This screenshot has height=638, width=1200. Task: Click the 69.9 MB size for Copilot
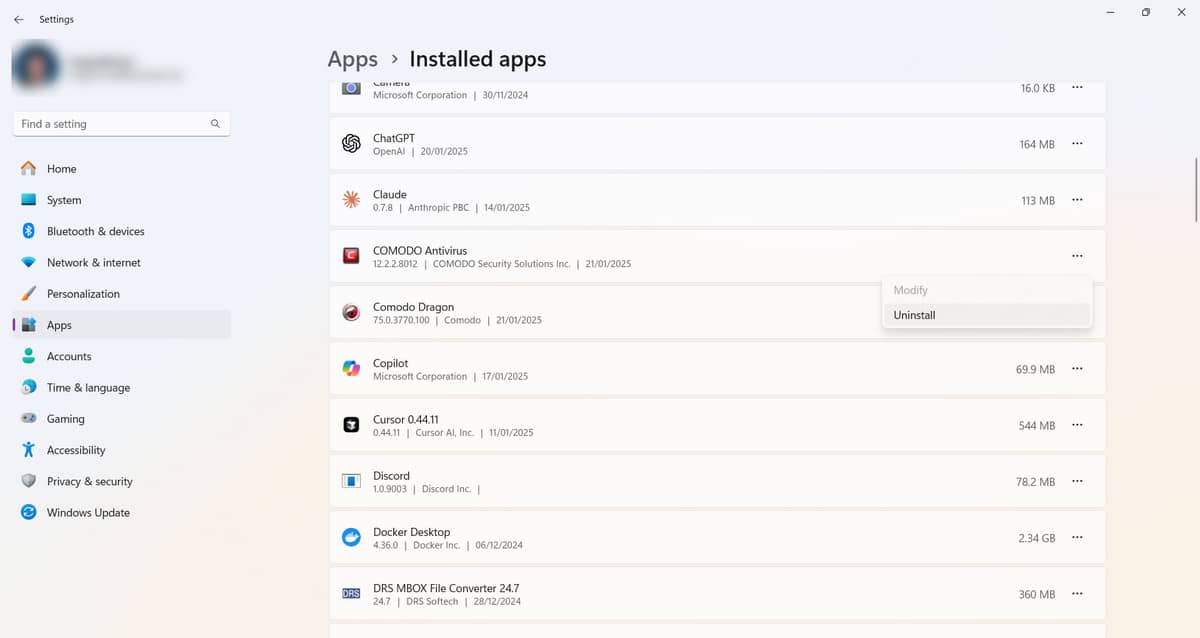pyautogui.click(x=1036, y=369)
